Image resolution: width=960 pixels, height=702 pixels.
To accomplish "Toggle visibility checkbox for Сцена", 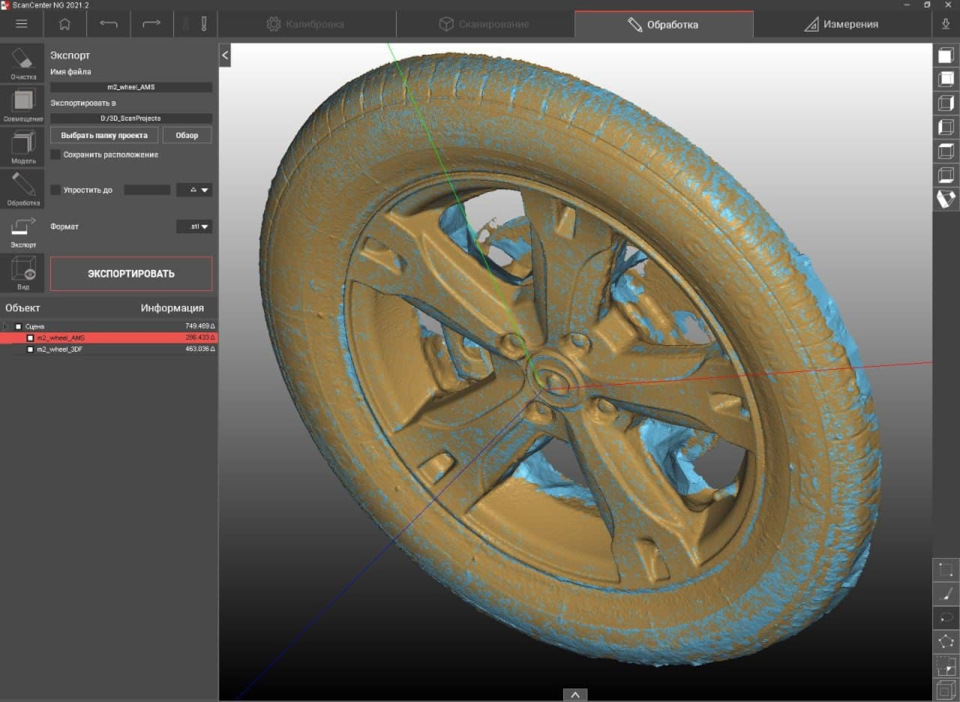I will (18, 326).
